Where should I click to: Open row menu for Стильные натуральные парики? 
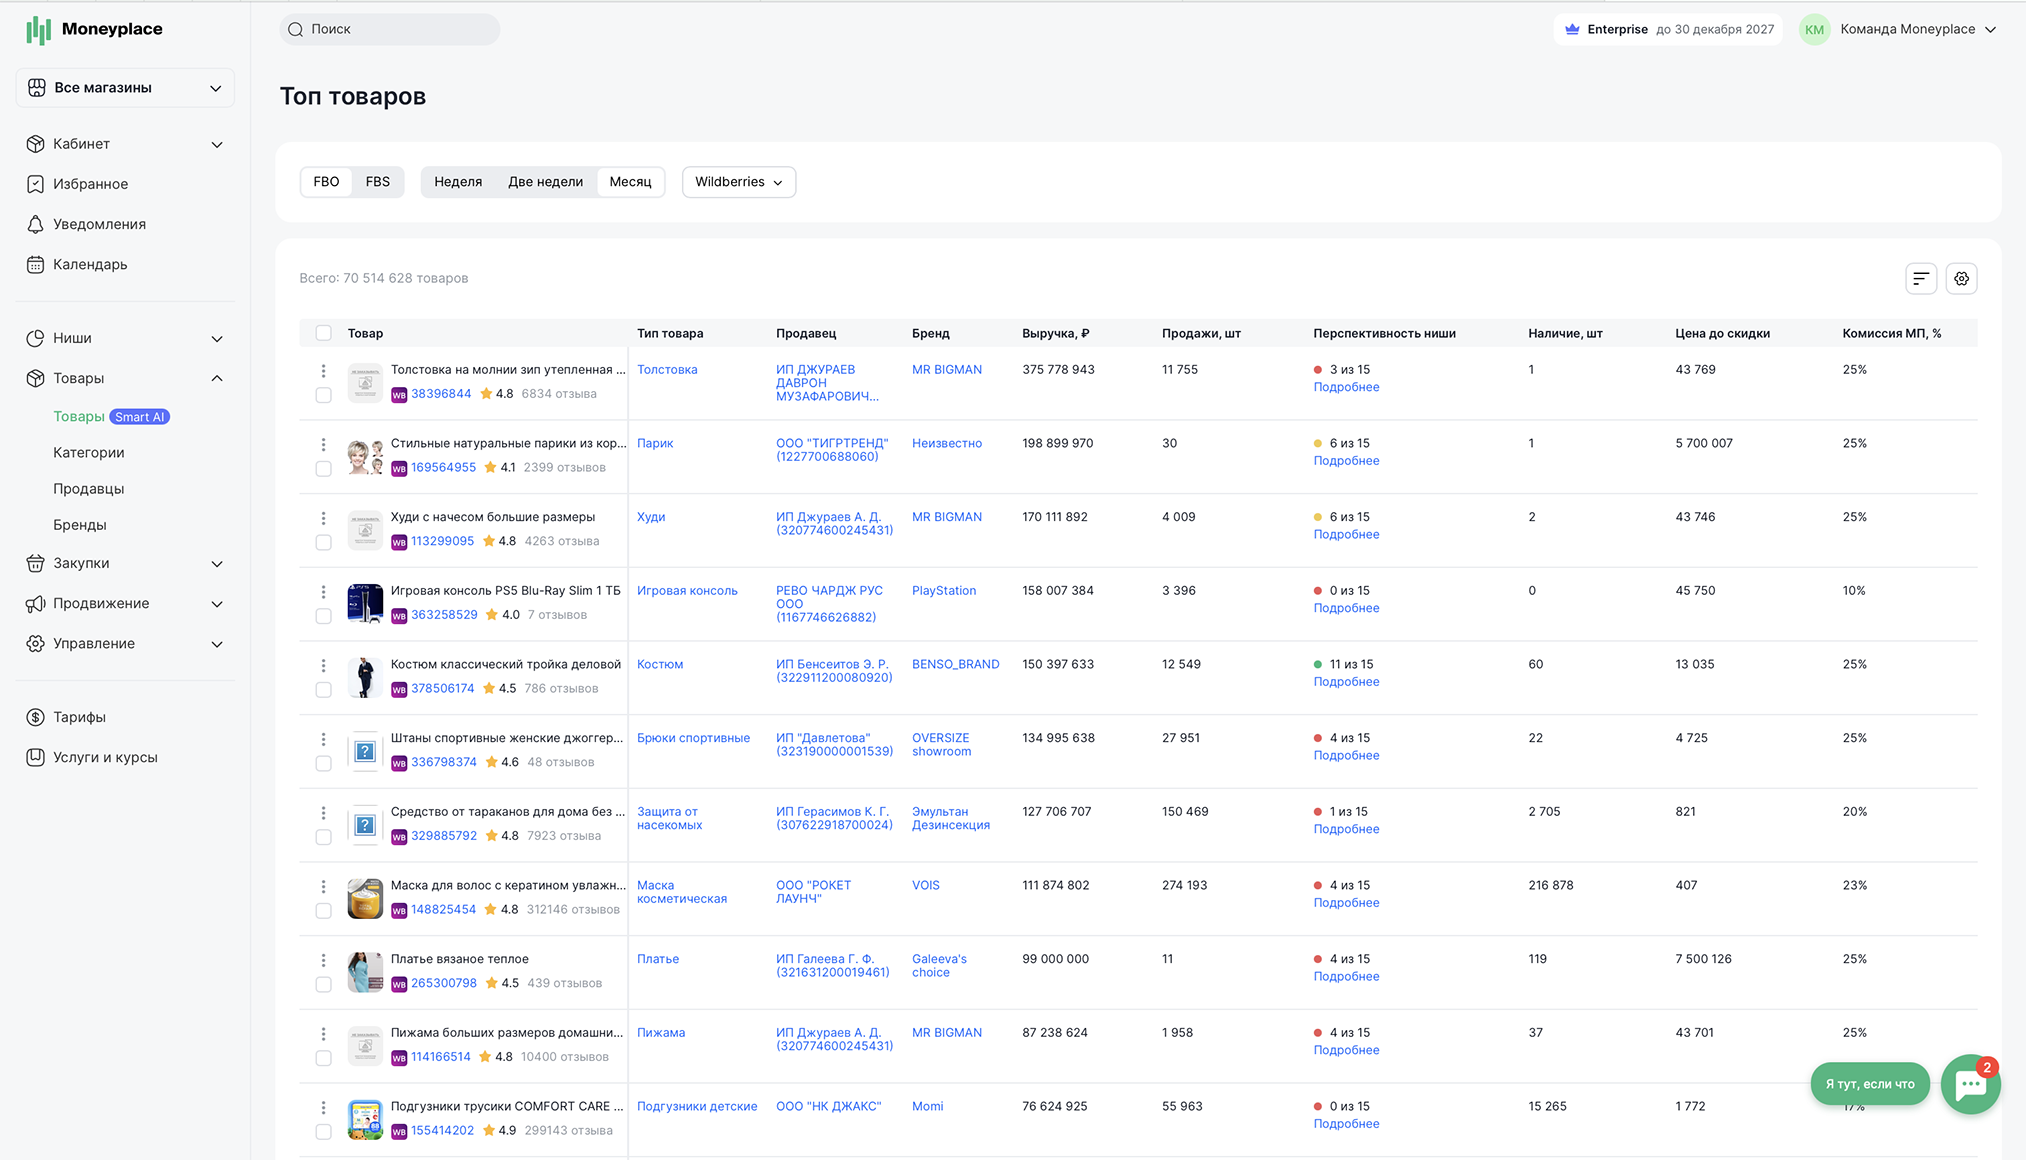pyautogui.click(x=323, y=445)
